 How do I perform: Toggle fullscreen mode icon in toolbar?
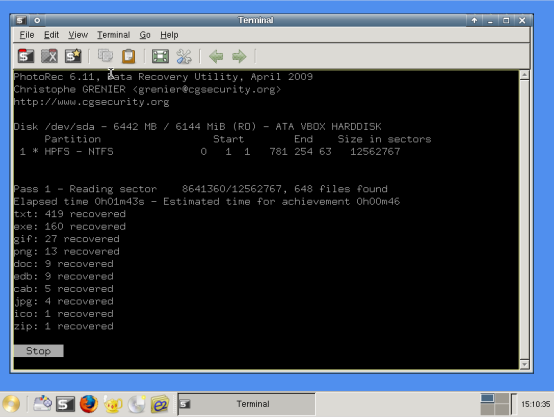tap(160, 56)
